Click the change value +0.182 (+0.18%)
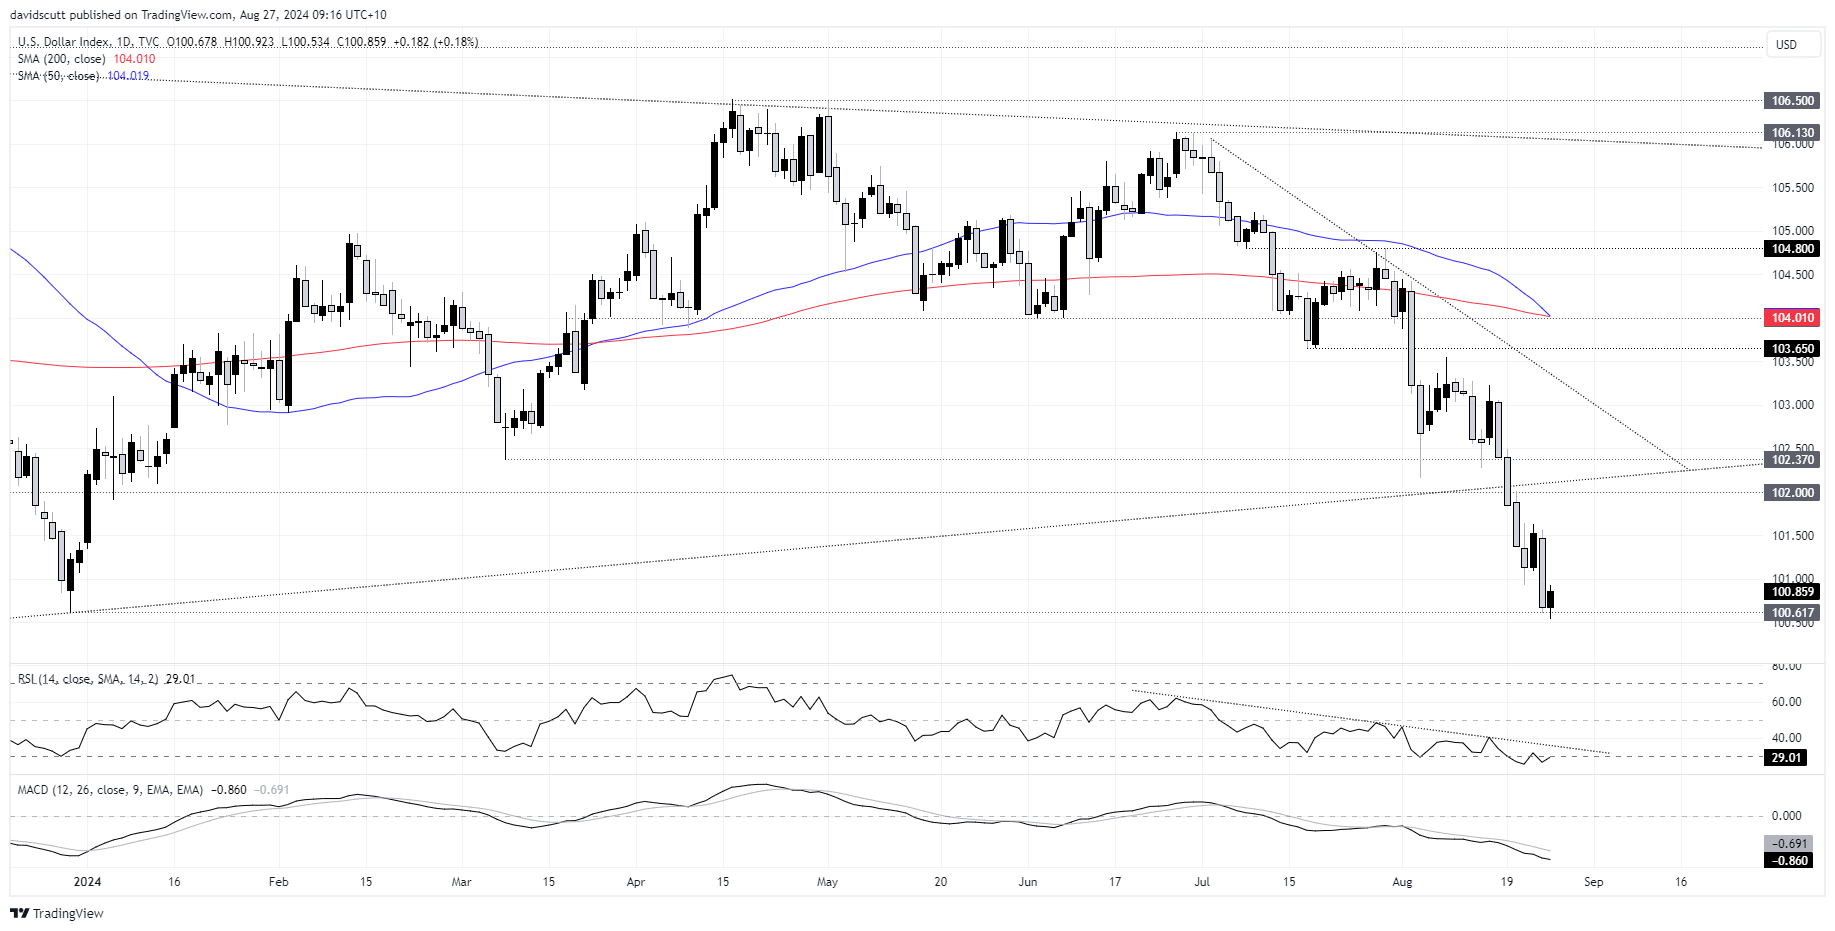 coord(436,42)
